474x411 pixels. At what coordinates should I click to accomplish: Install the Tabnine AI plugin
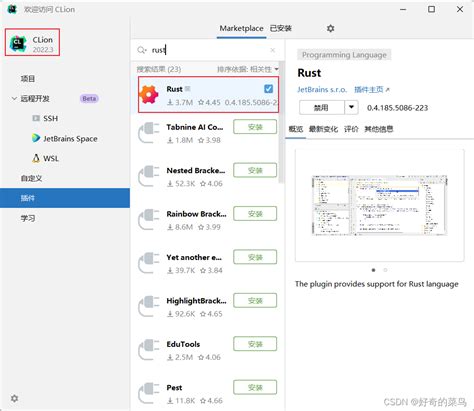click(x=255, y=127)
